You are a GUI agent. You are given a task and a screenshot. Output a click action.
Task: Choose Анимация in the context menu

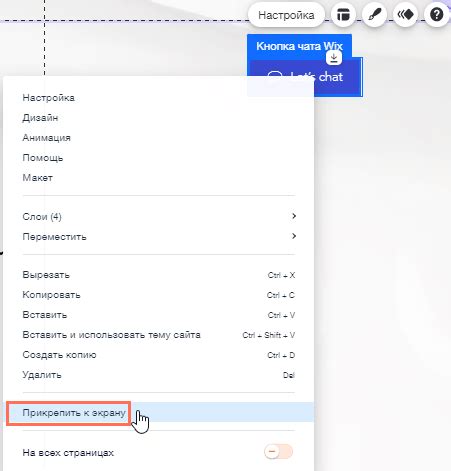[x=159, y=138]
